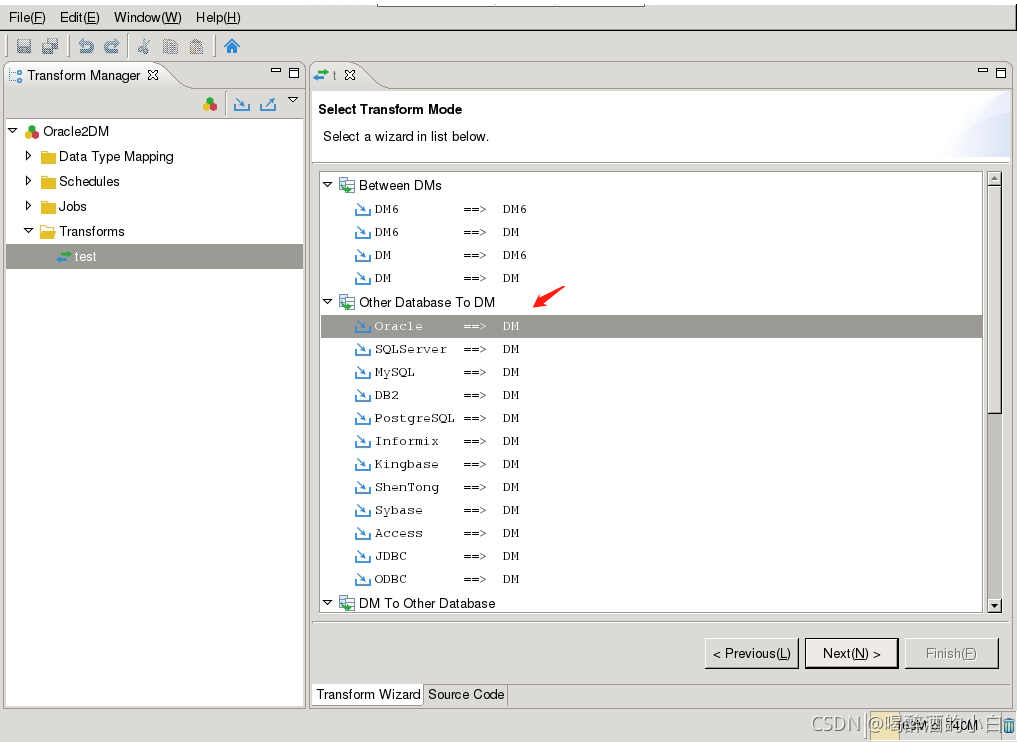
Task: Click the new project colored-balls icon
Action: click(209, 104)
